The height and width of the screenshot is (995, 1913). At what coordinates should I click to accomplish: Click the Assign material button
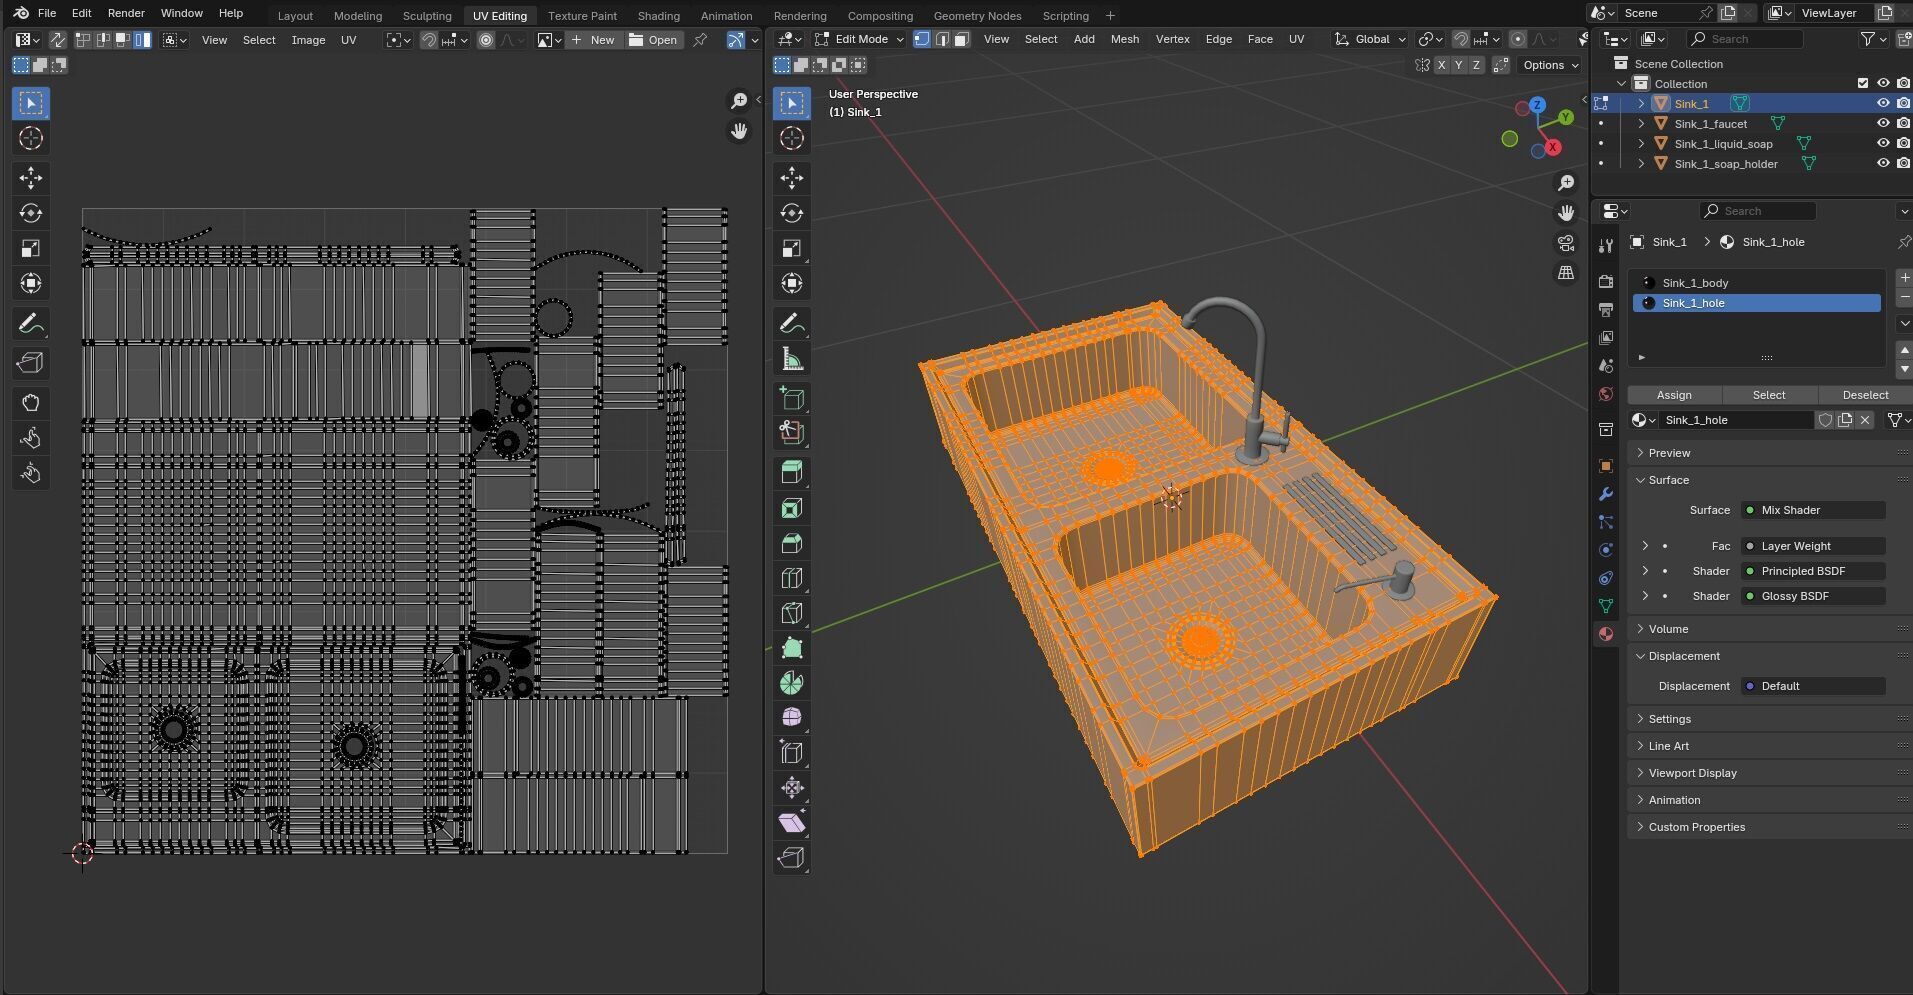point(1674,395)
